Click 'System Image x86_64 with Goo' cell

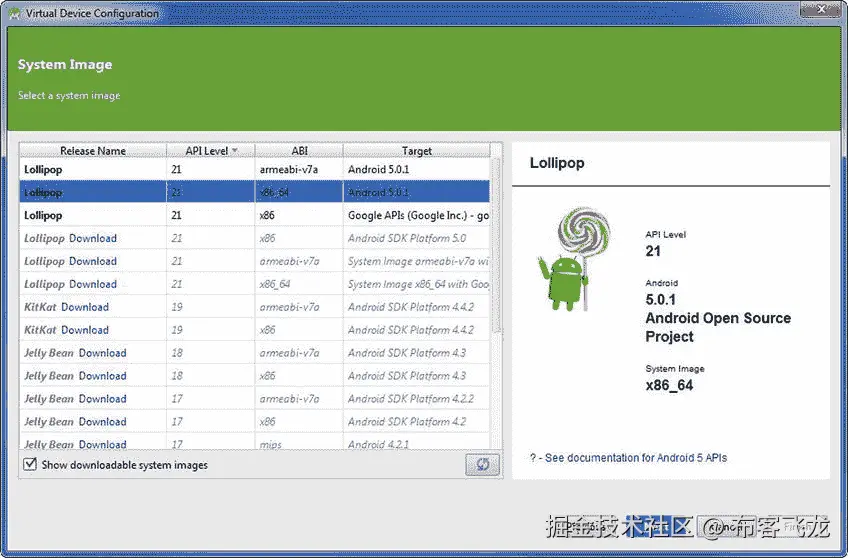pyautogui.click(x=418, y=284)
